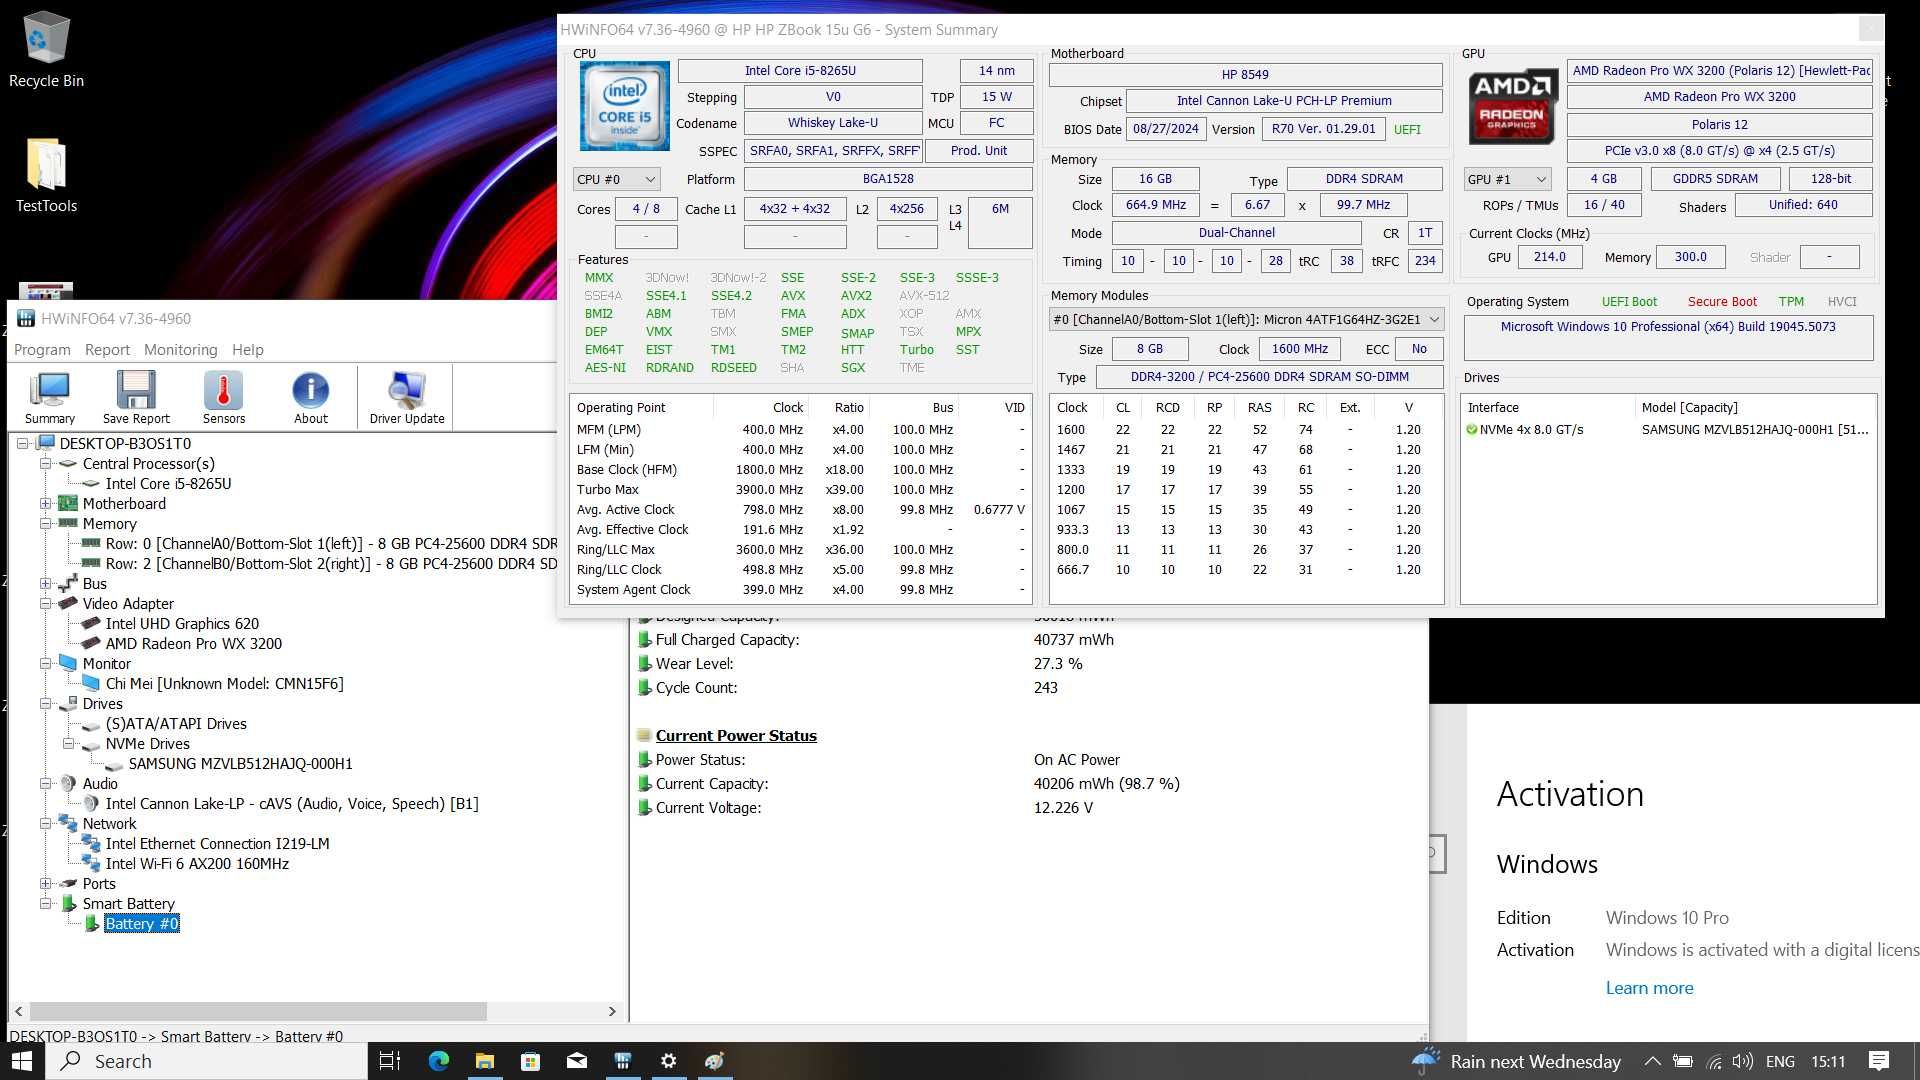Collapse the NVMe Drives node
Screen dimensions: 1920x1080
(68, 743)
